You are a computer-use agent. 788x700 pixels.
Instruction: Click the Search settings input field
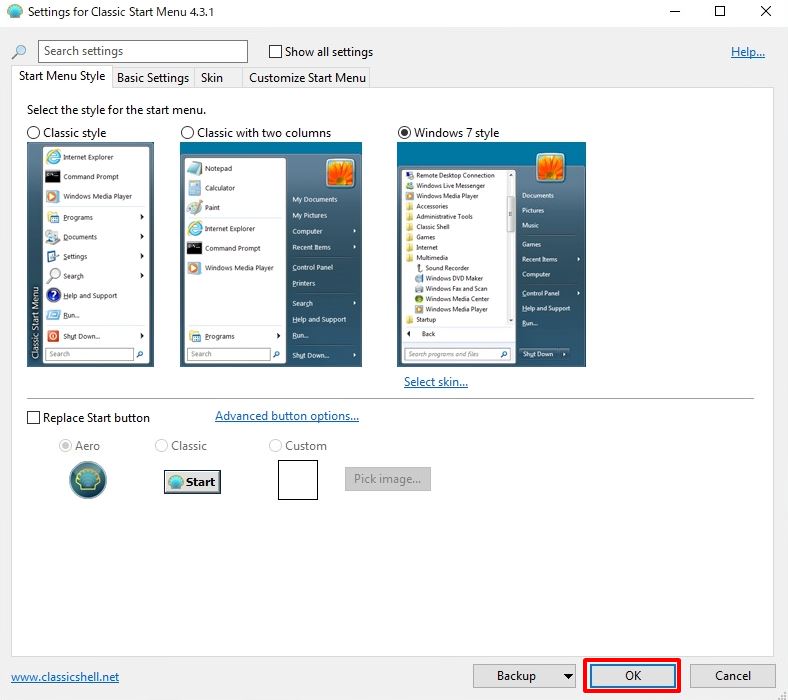(x=143, y=51)
